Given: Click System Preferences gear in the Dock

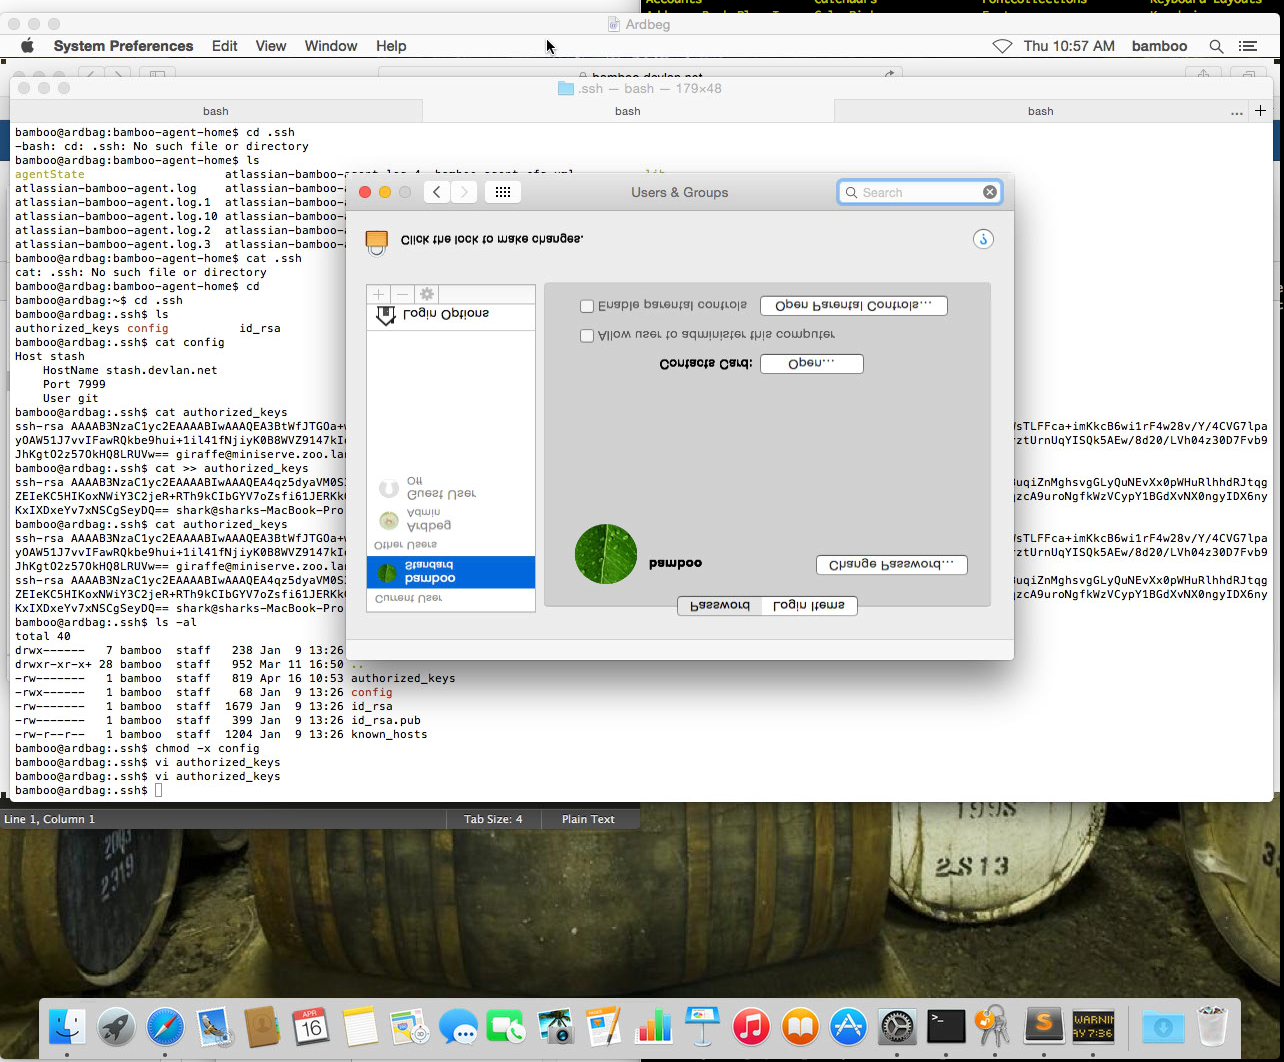Looking at the screenshot, I should point(897,1026).
